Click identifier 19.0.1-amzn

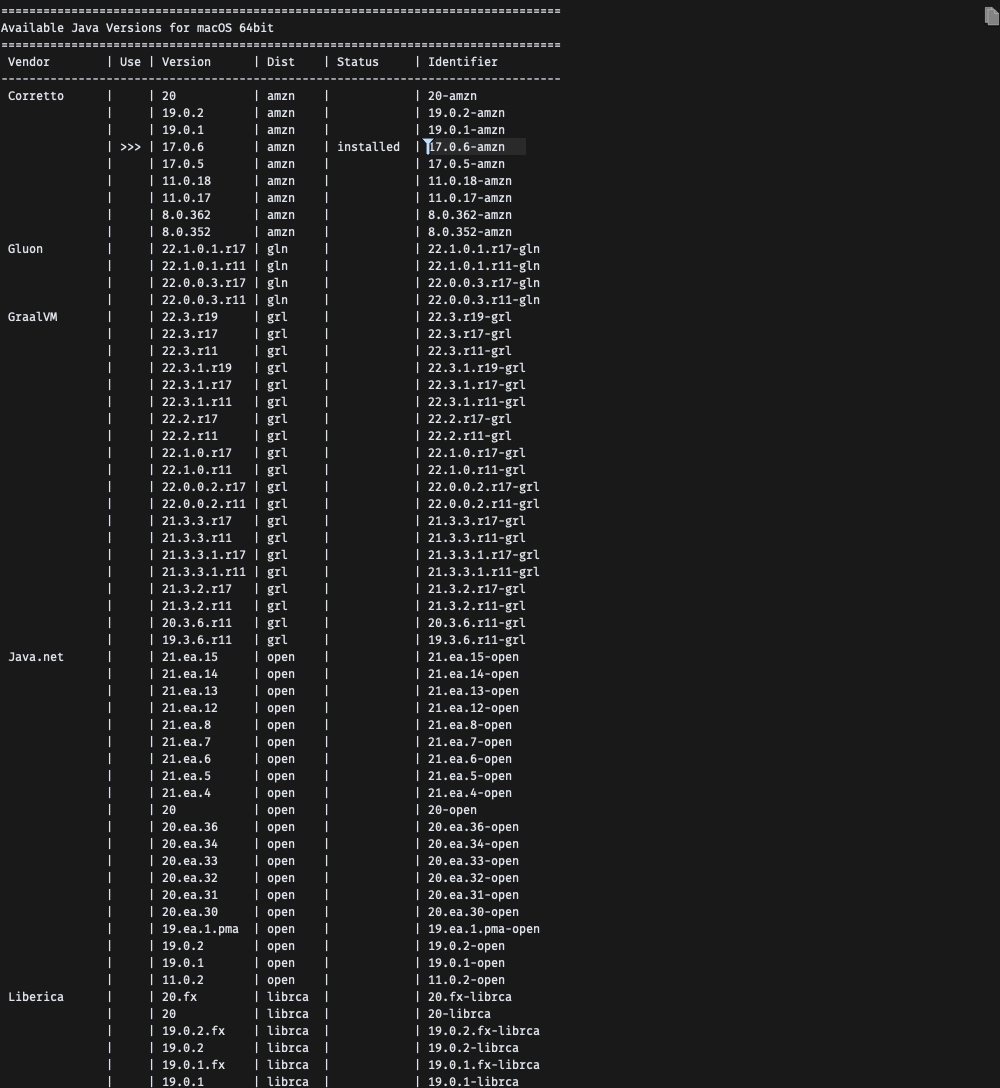(466, 130)
